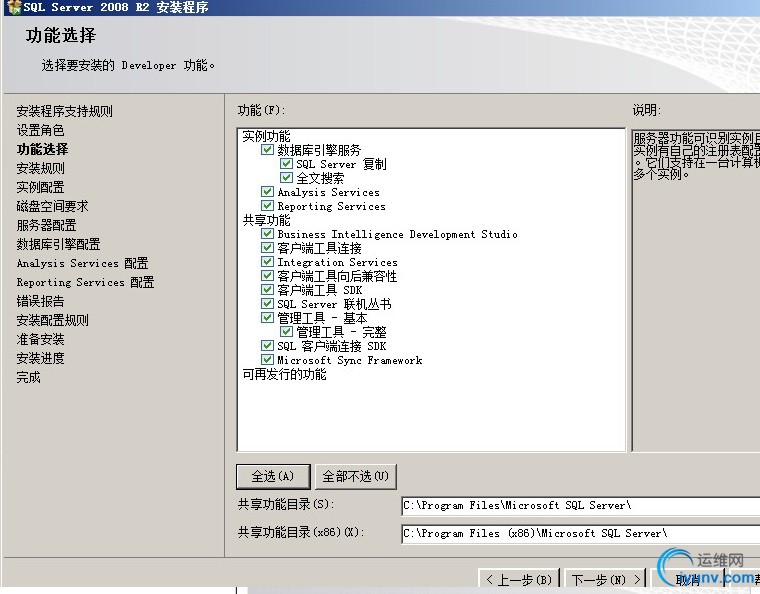Image resolution: width=760 pixels, height=594 pixels.
Task: Click the 数据库引擎服务 feature label
Action: point(319,150)
